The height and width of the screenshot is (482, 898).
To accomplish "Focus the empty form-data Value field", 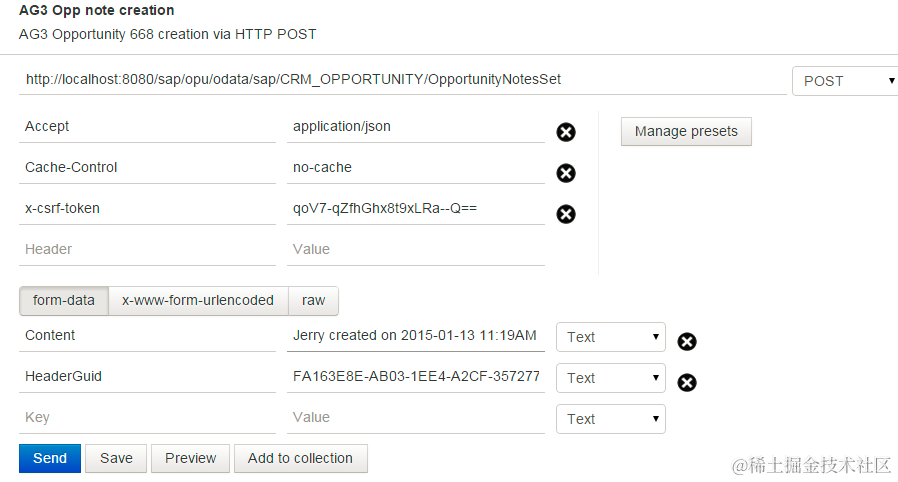I will pos(416,418).
